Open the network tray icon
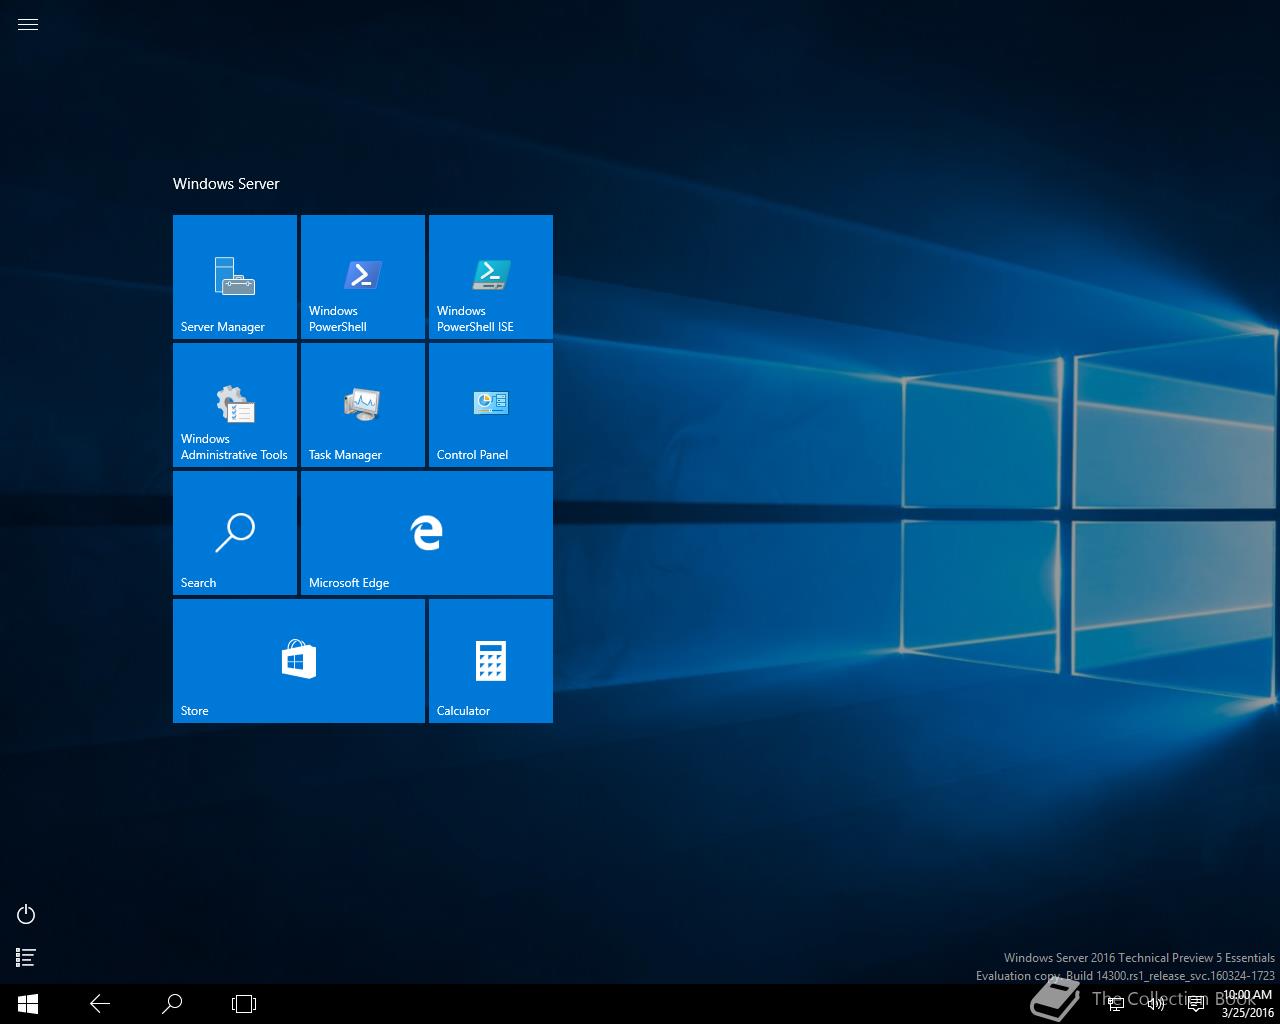 tap(1116, 1004)
